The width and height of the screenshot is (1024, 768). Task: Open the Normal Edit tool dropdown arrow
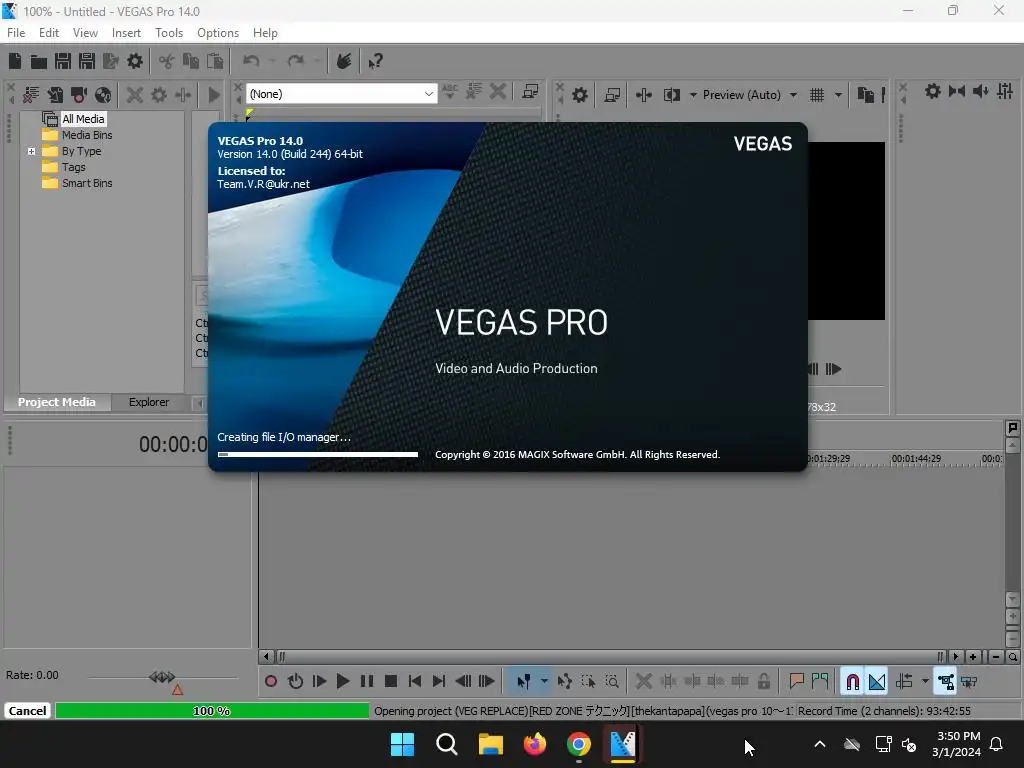point(544,682)
